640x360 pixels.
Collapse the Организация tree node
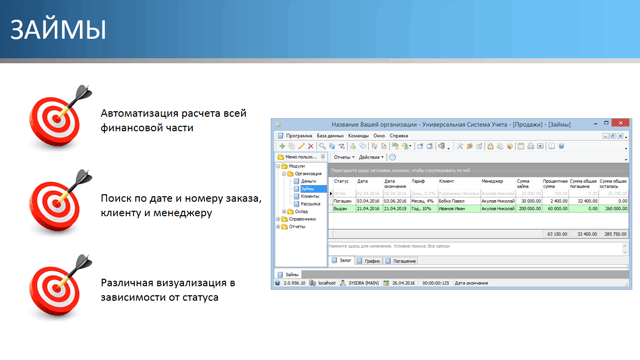(284, 173)
